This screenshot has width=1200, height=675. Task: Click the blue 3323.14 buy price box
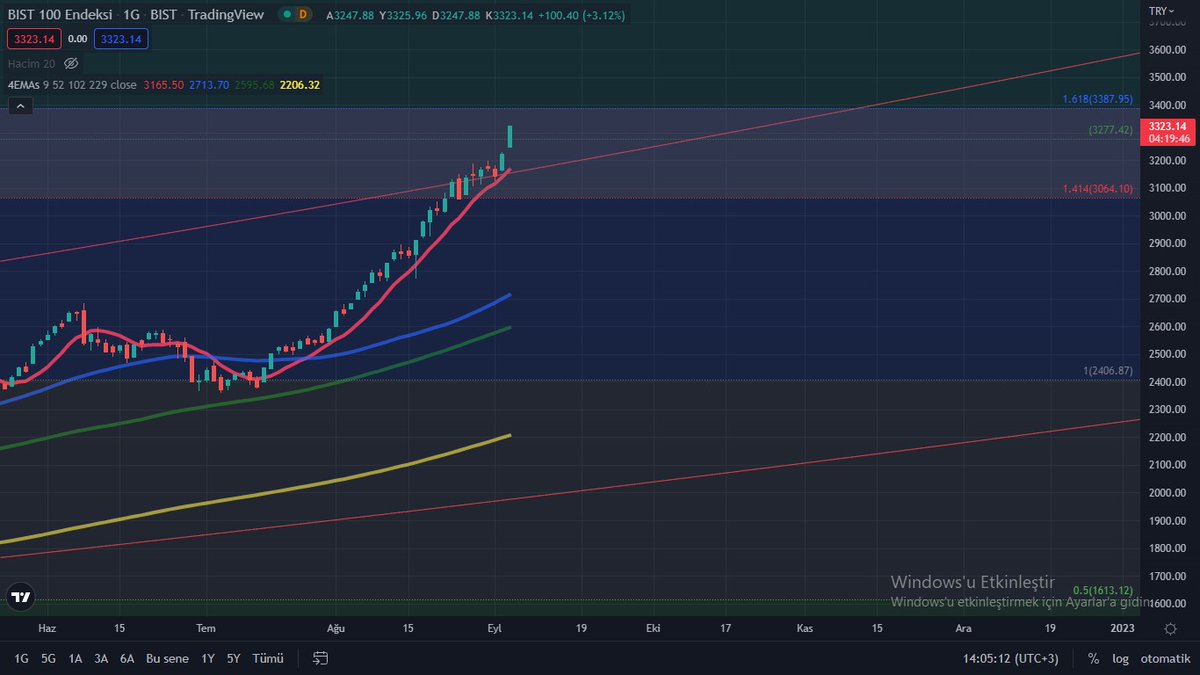[121, 39]
